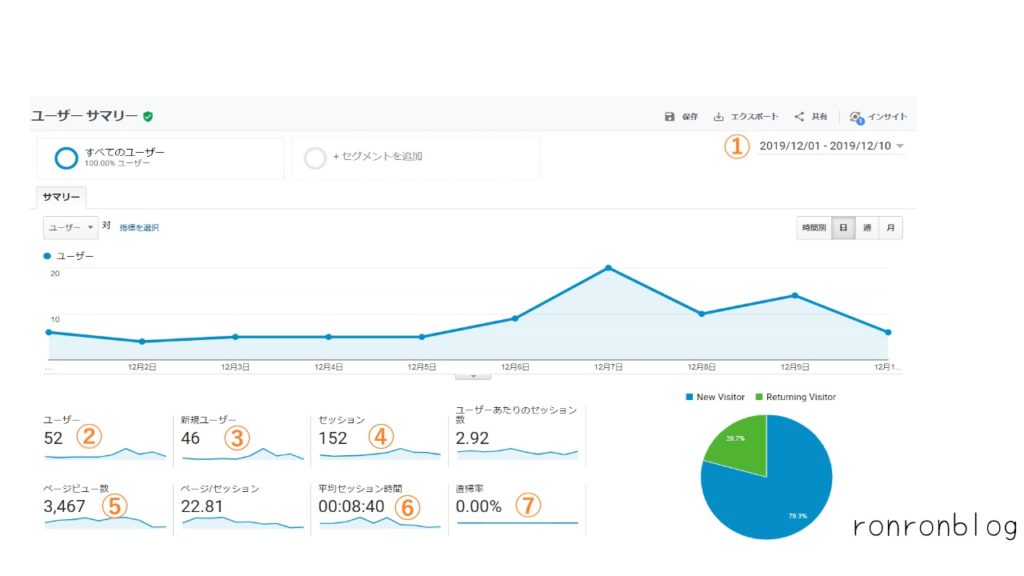Open the date range 2019/12/01 - 2019/12/10 dropdown
The width and height of the screenshot is (1024, 576).
coord(831,146)
